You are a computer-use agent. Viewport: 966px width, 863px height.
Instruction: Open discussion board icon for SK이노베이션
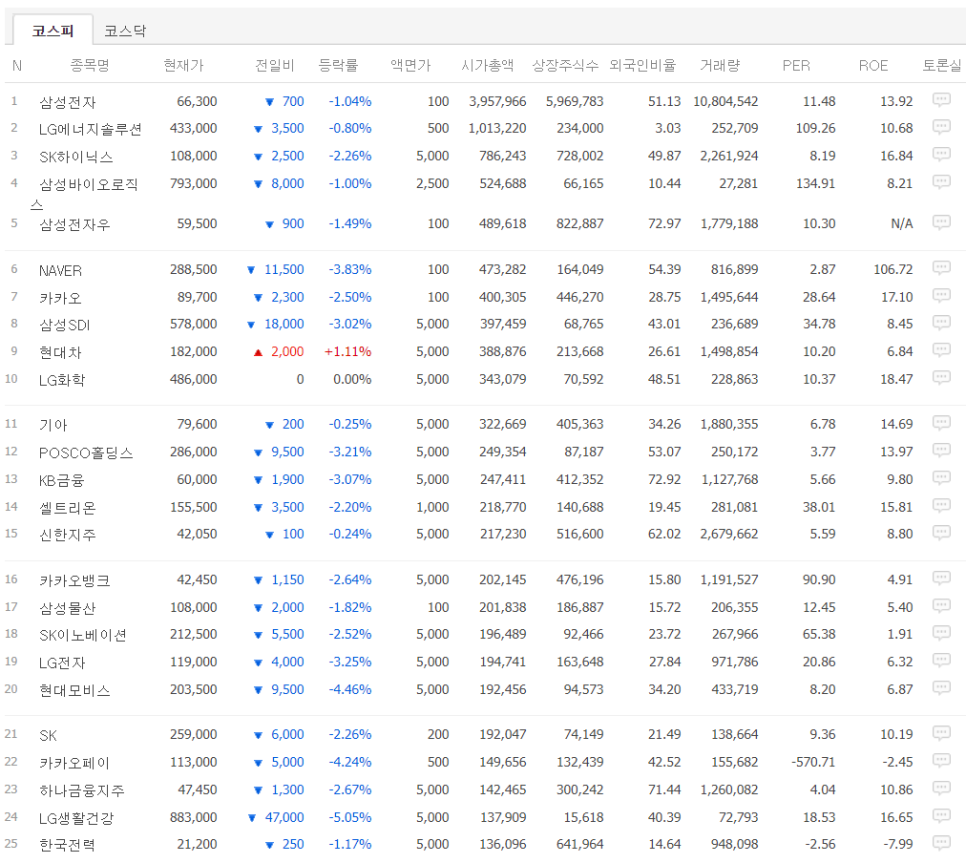pyautogui.click(x=941, y=633)
